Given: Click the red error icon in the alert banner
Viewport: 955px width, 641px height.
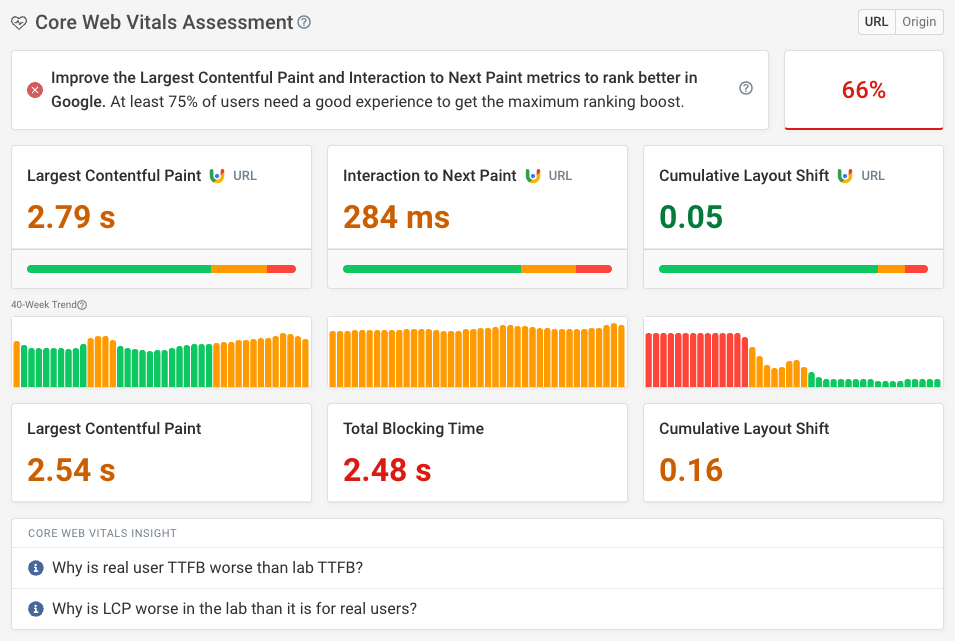Looking at the screenshot, I should pyautogui.click(x=35, y=90).
